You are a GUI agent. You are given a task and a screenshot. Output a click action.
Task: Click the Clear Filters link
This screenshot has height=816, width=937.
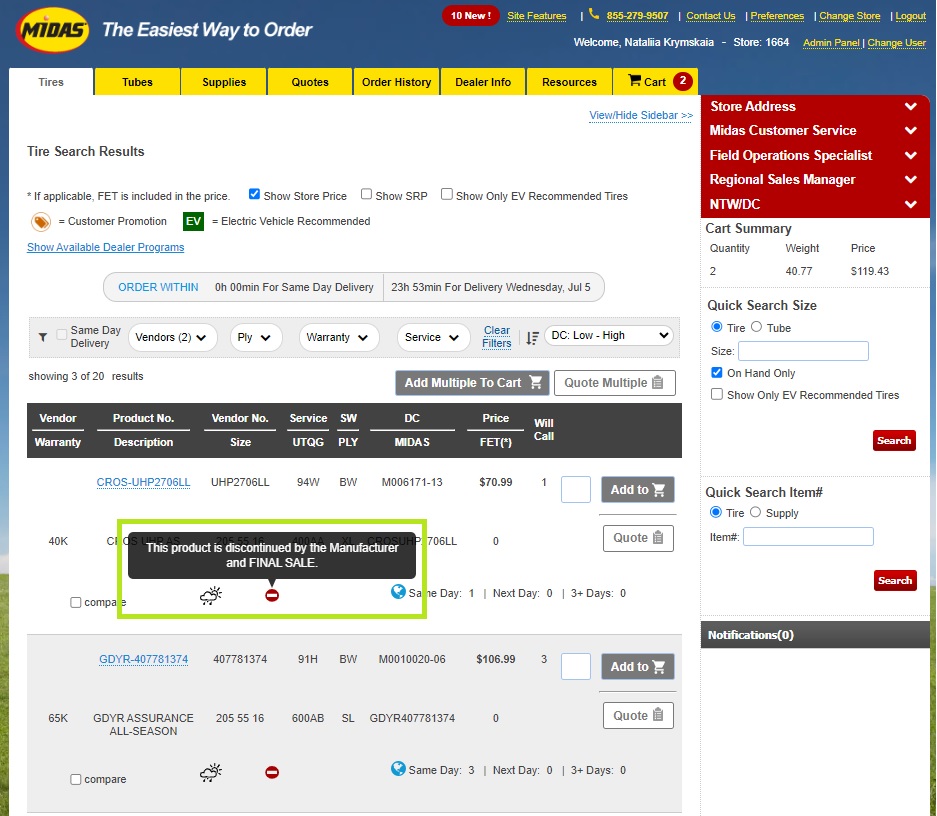[497, 337]
